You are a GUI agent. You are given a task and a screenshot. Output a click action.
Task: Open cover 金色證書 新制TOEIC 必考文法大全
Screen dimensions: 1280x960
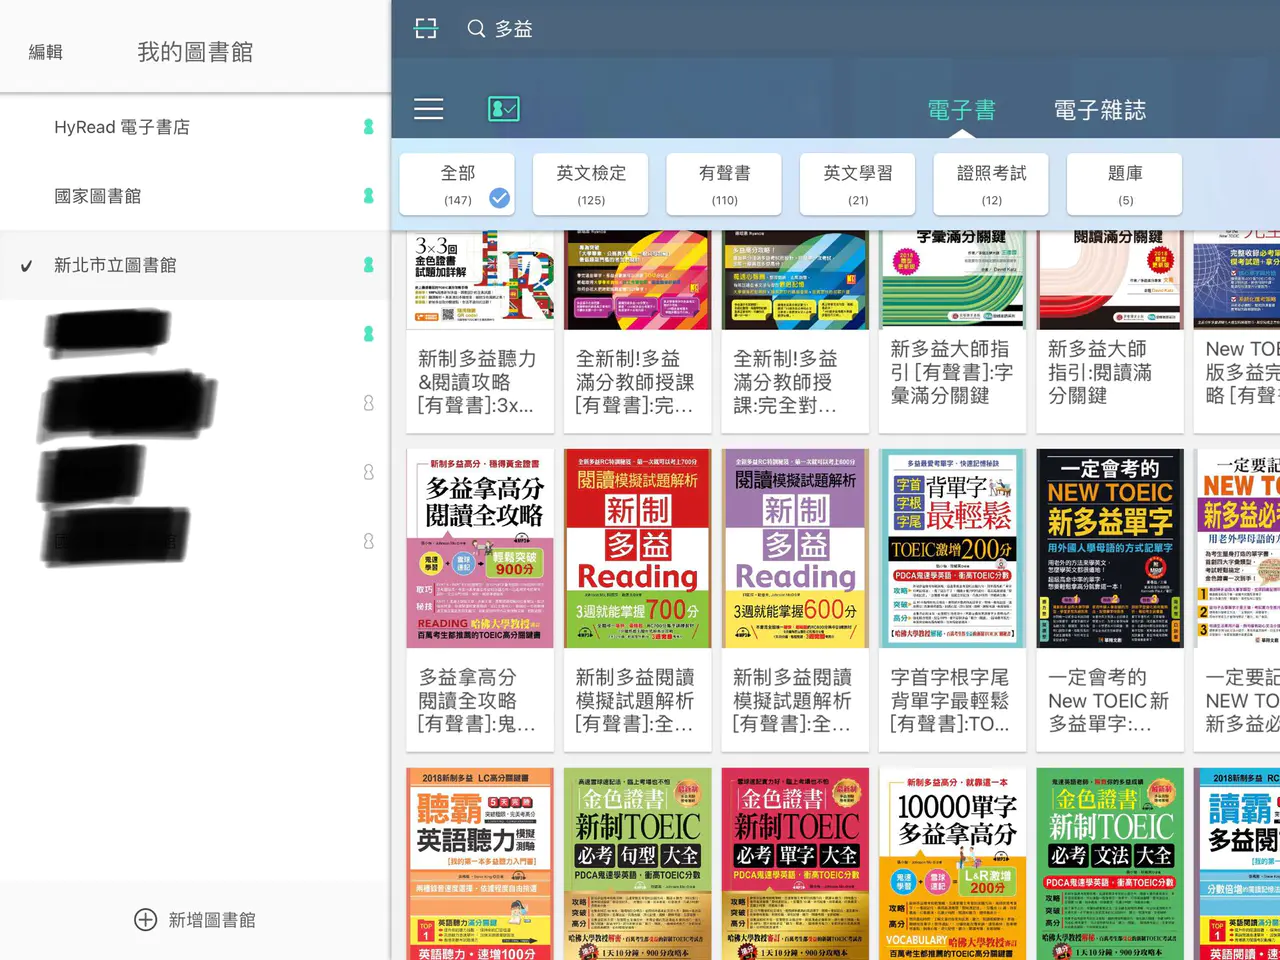(x=1110, y=864)
